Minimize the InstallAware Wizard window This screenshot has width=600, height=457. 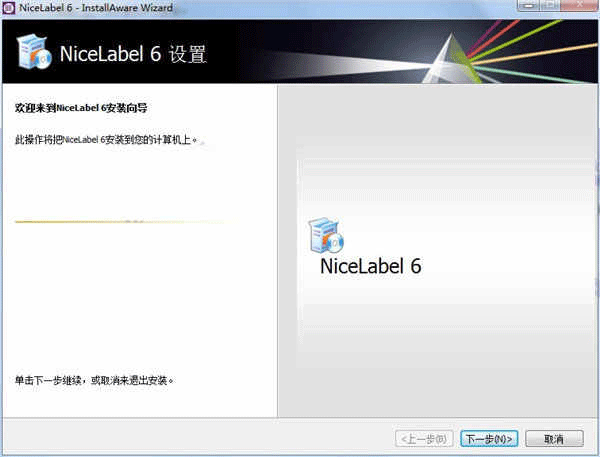click(530, 5)
